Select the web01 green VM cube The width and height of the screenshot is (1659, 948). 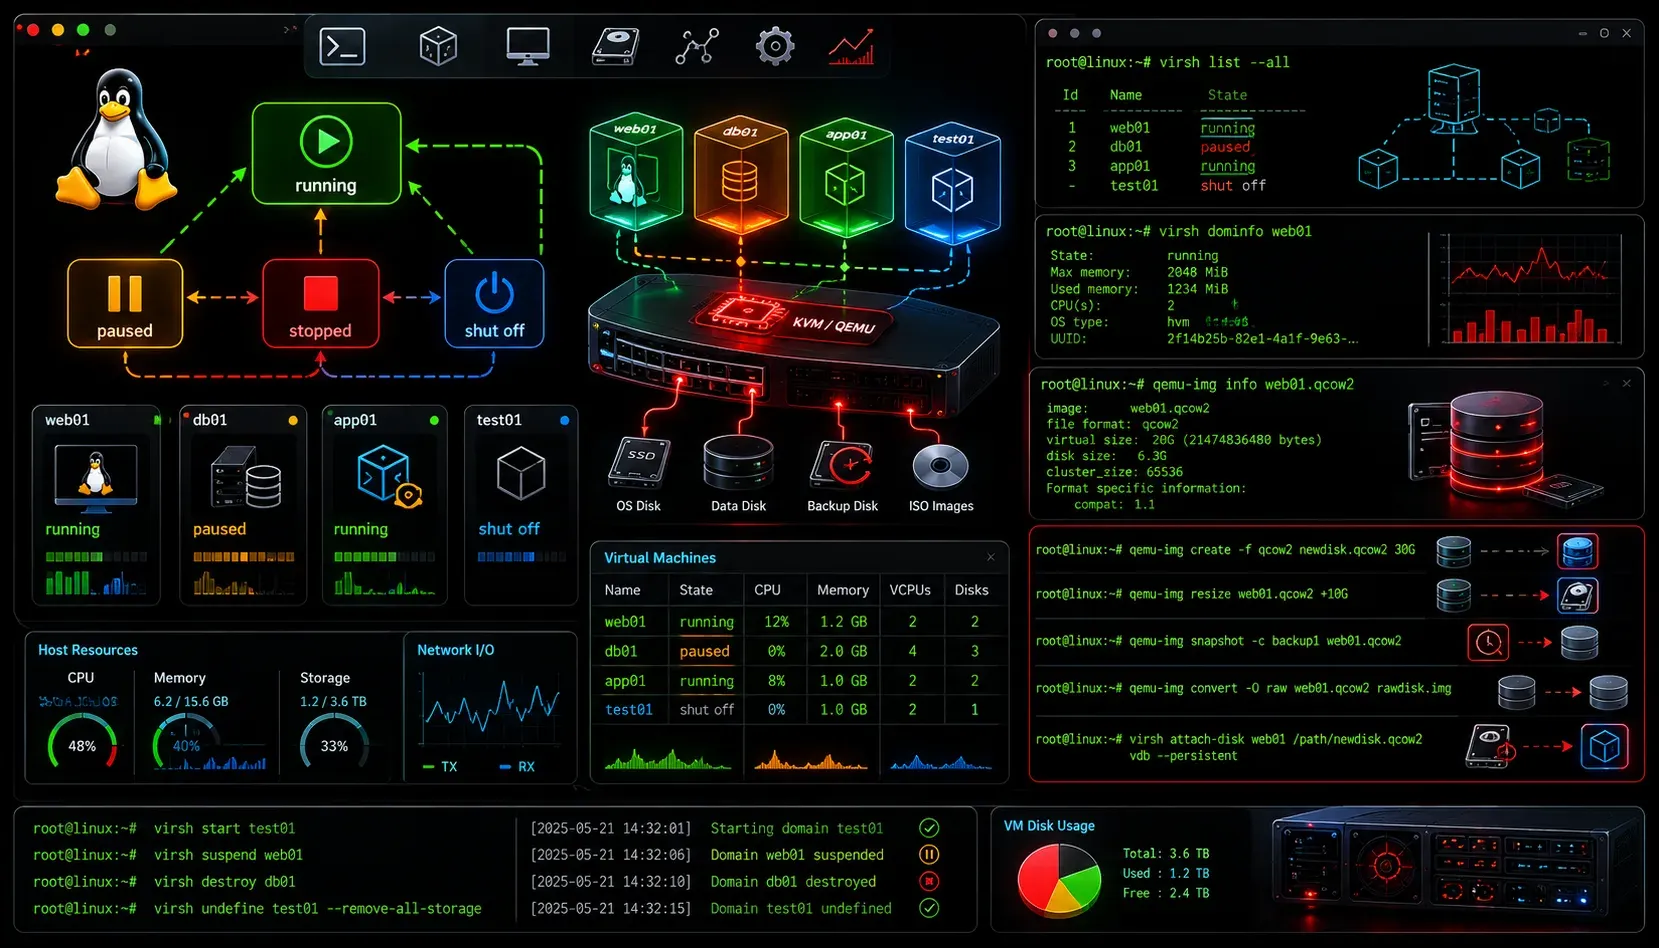pos(636,171)
